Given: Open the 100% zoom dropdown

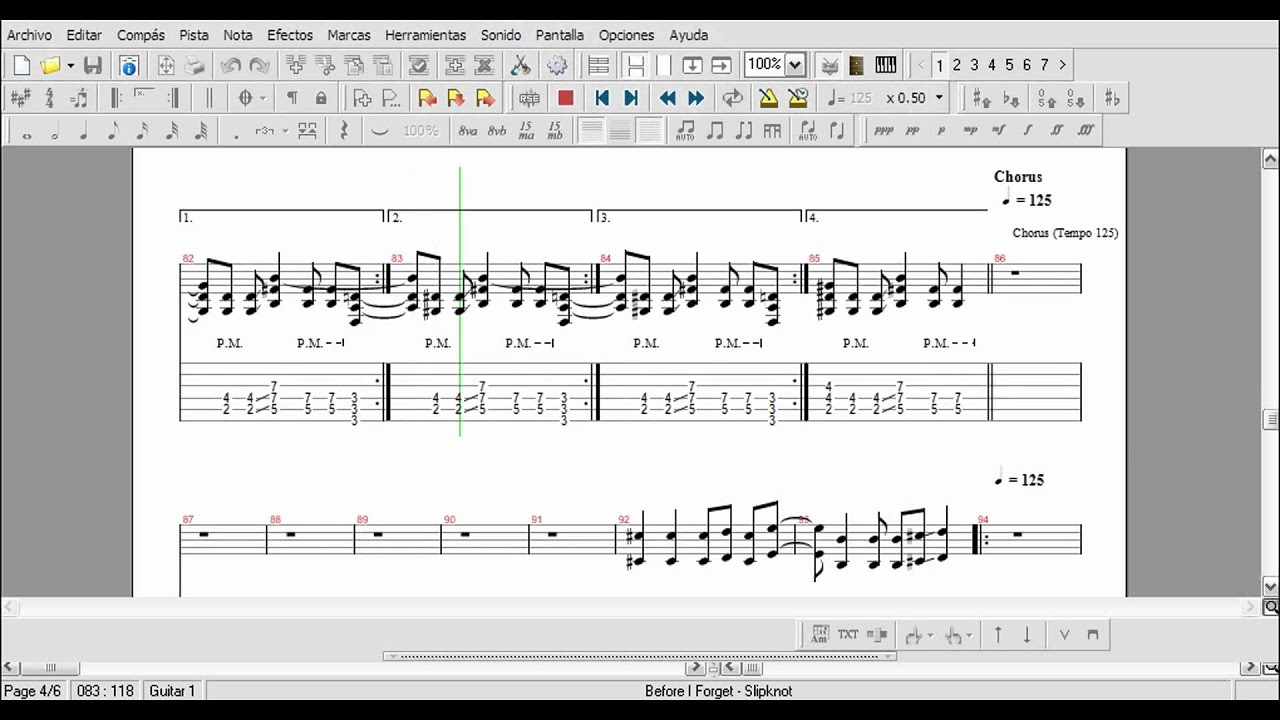Looking at the screenshot, I should coord(795,65).
